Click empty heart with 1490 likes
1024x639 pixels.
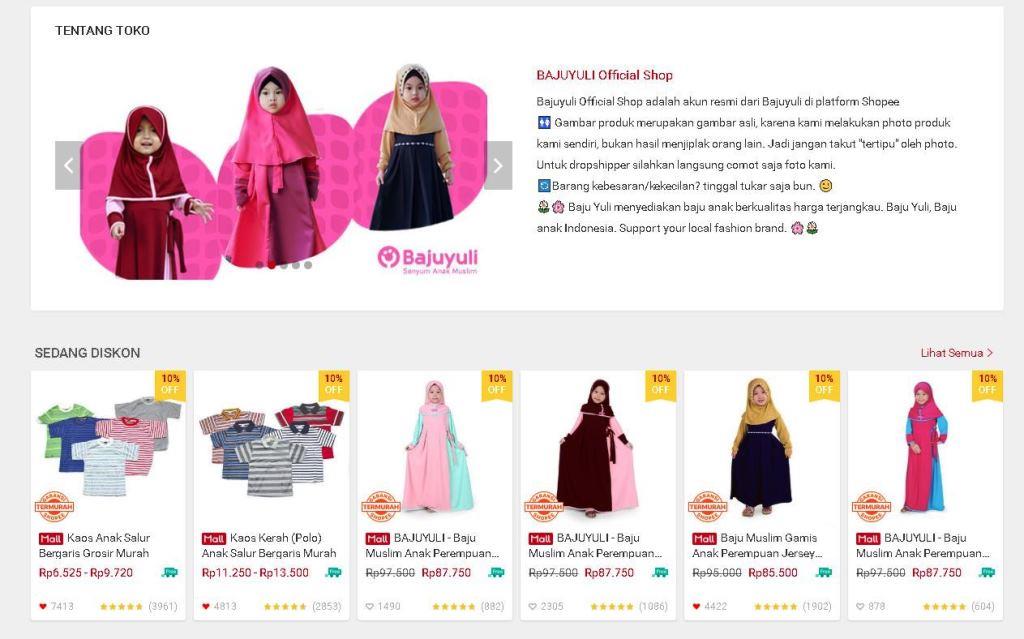pyautogui.click(x=370, y=606)
